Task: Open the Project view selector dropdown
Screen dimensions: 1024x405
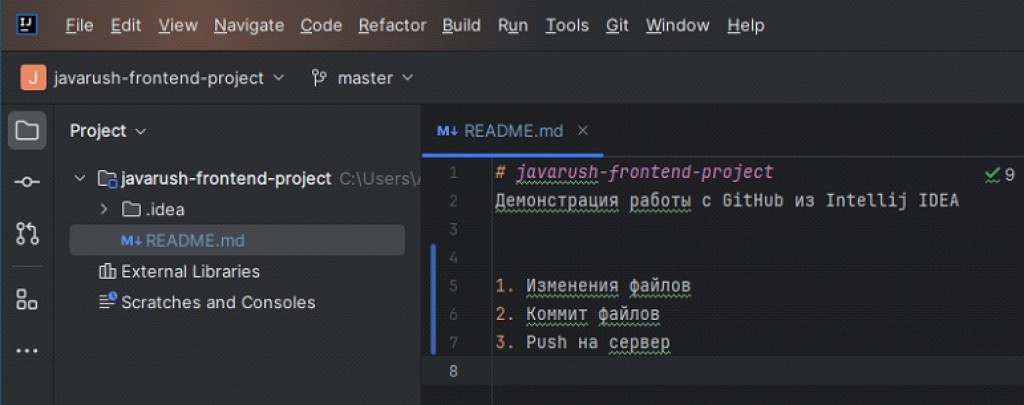Action: click(108, 131)
